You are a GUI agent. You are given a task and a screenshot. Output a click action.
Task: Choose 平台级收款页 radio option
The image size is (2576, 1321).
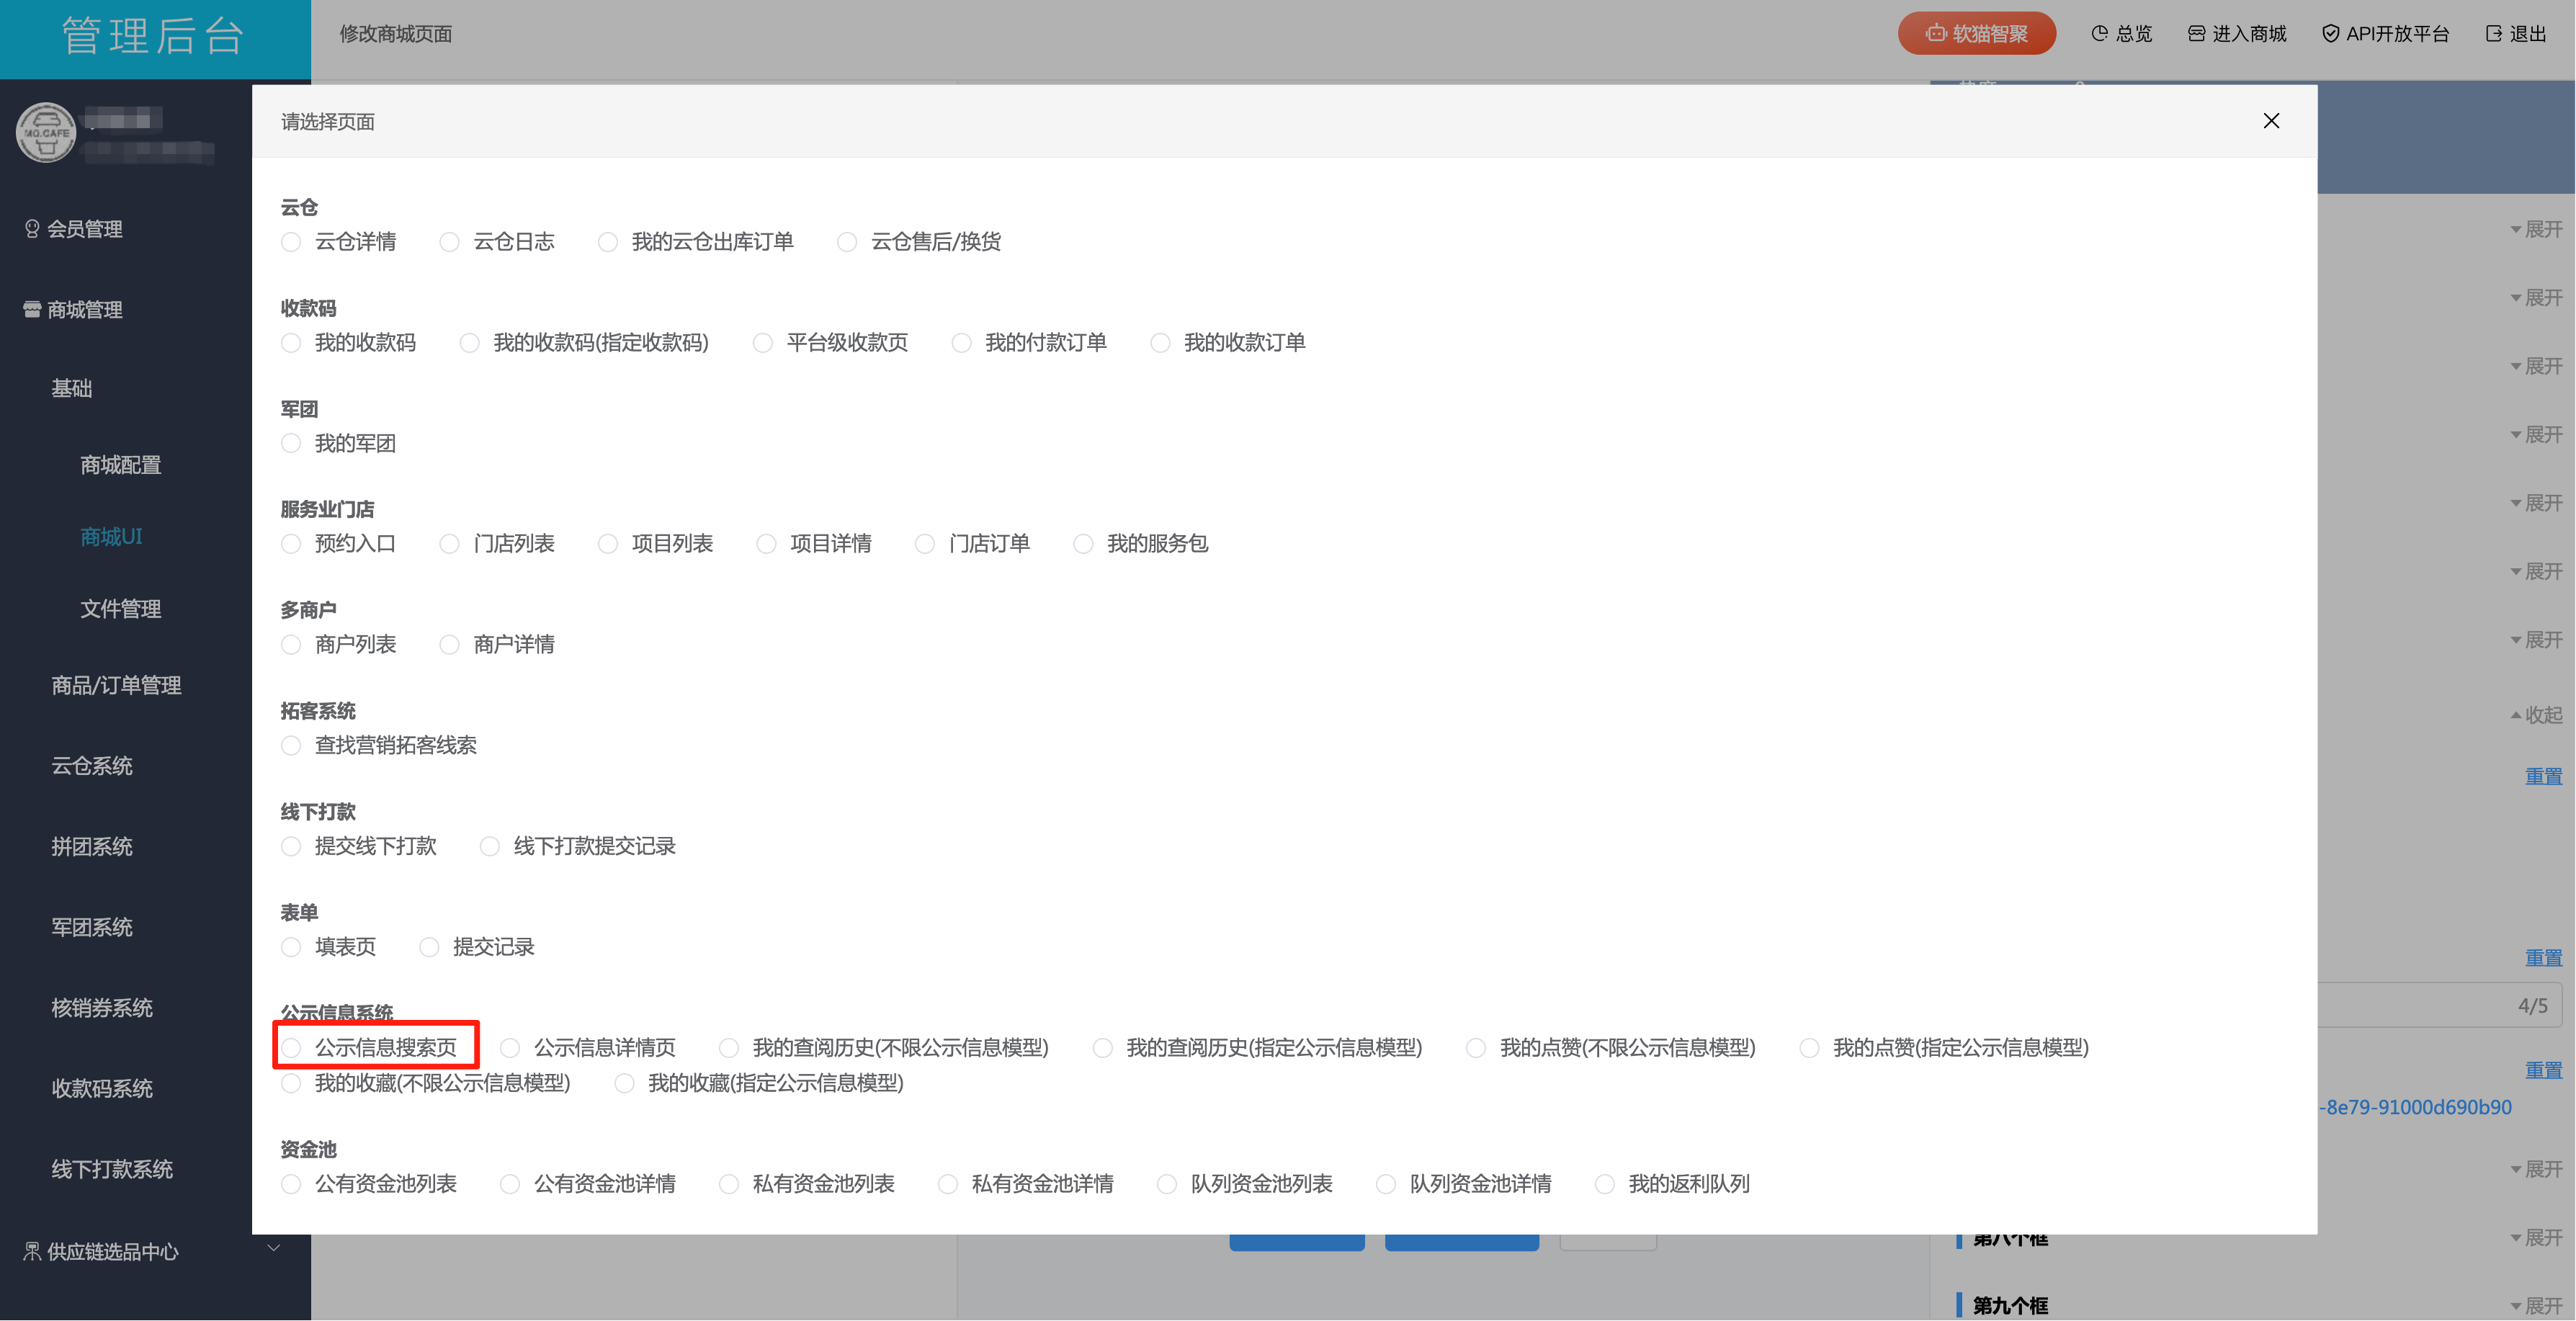point(763,343)
